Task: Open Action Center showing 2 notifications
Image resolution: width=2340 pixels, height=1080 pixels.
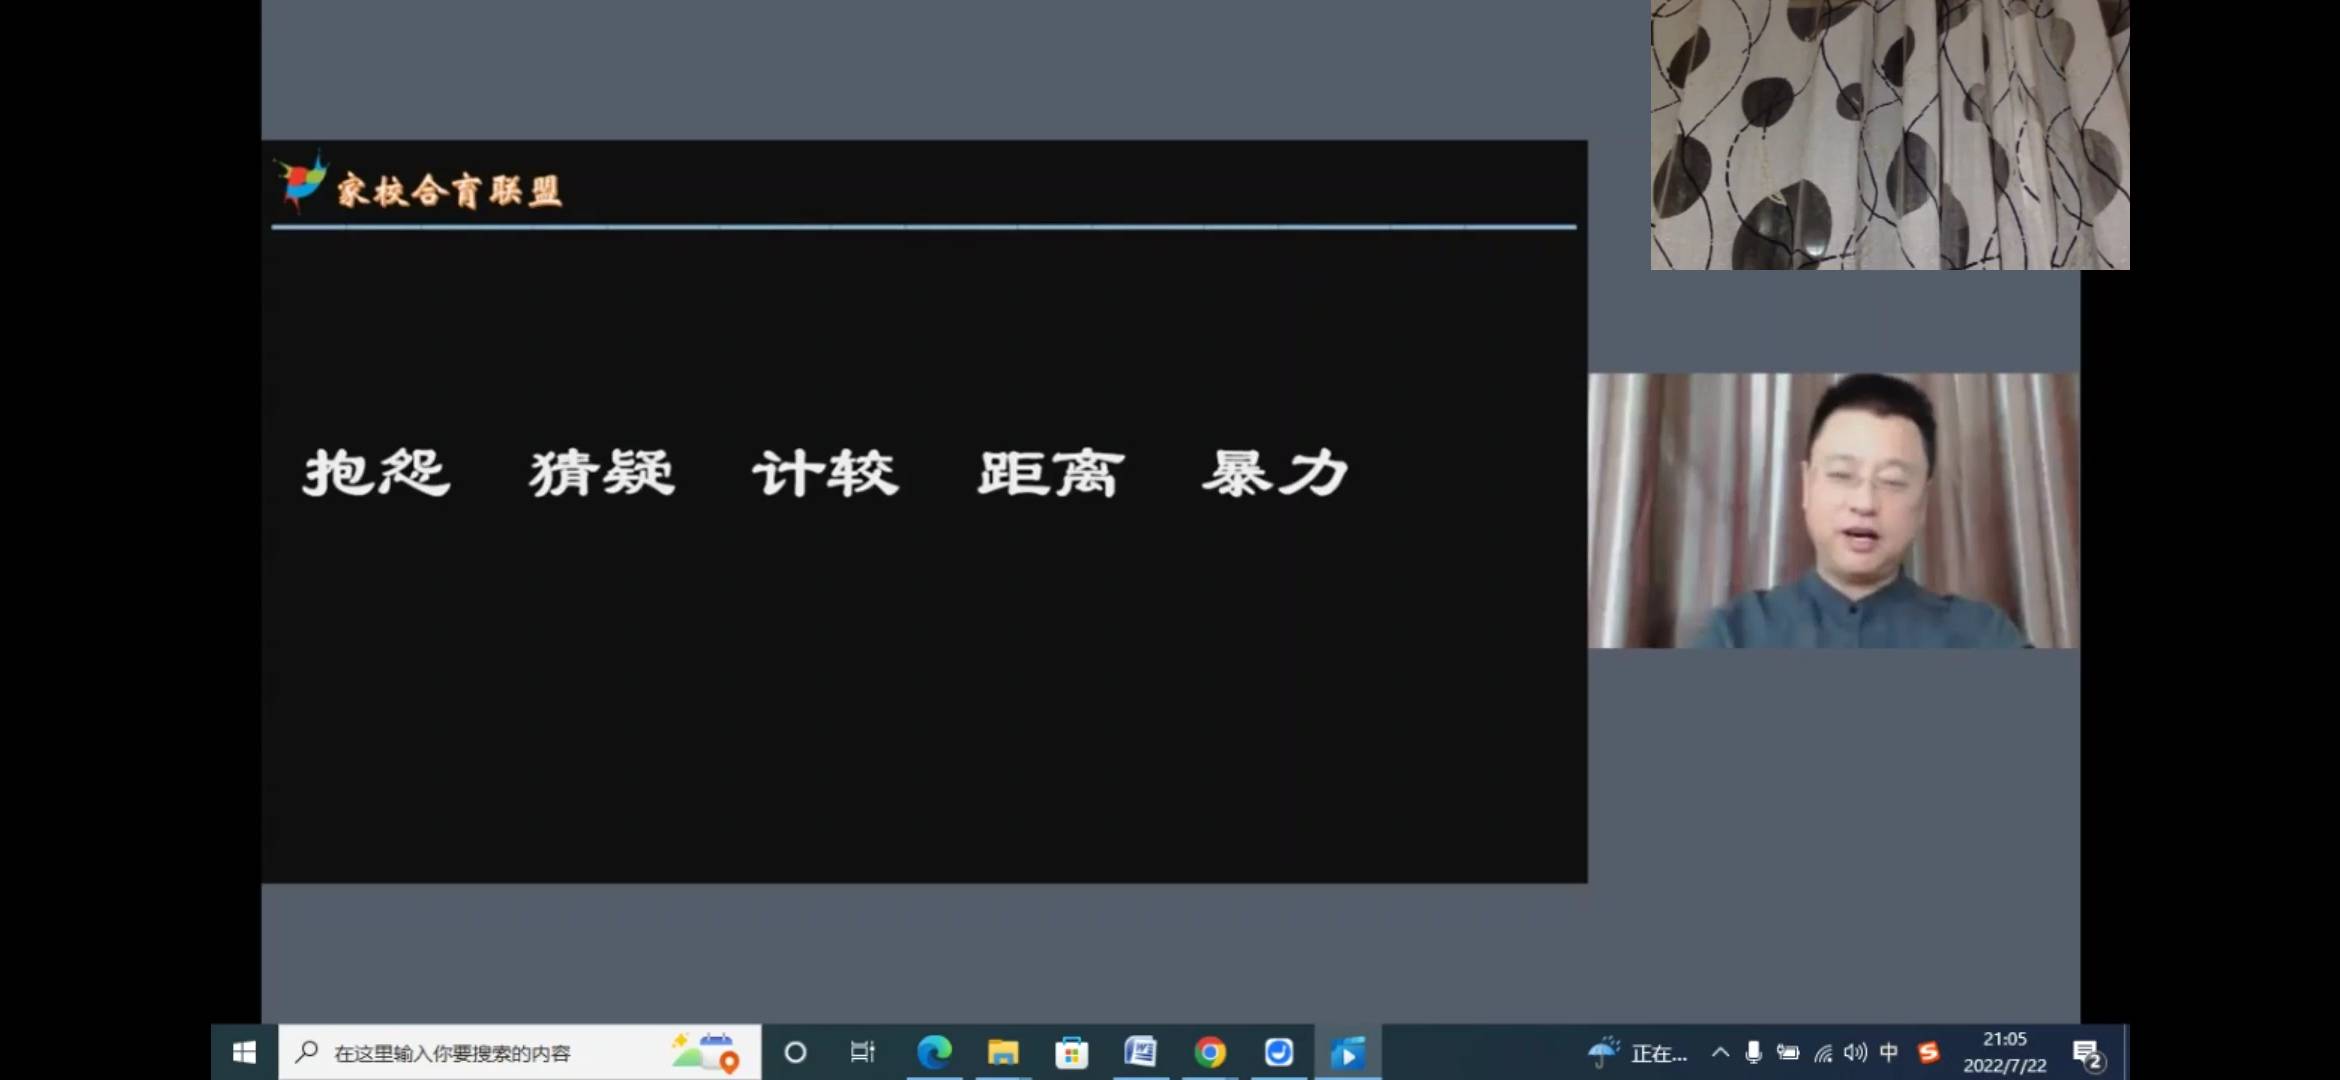Action: point(2090,1052)
